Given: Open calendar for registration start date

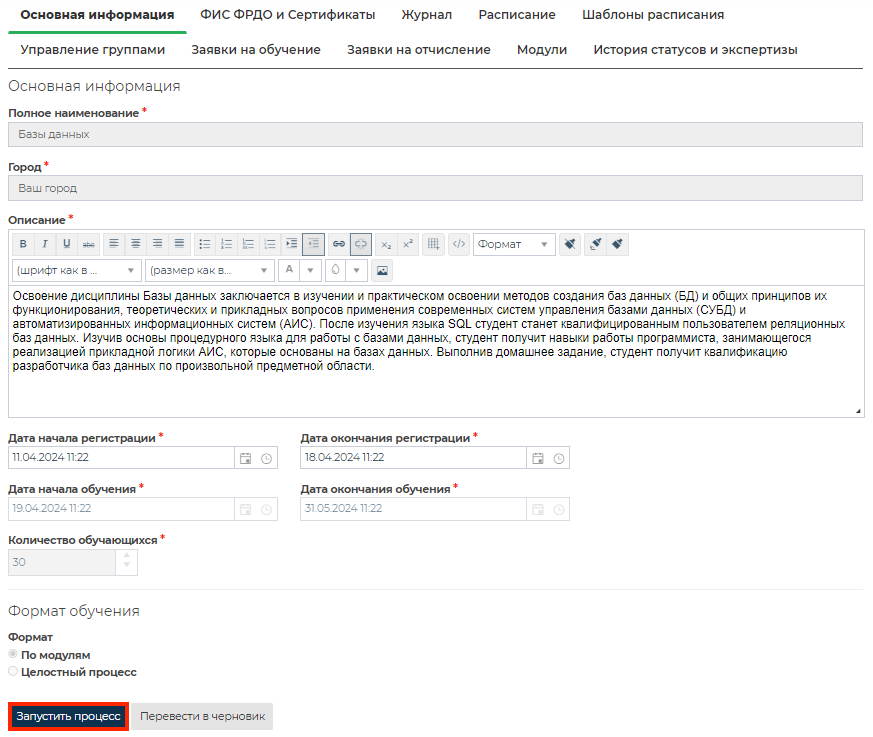Looking at the screenshot, I should point(245,458).
